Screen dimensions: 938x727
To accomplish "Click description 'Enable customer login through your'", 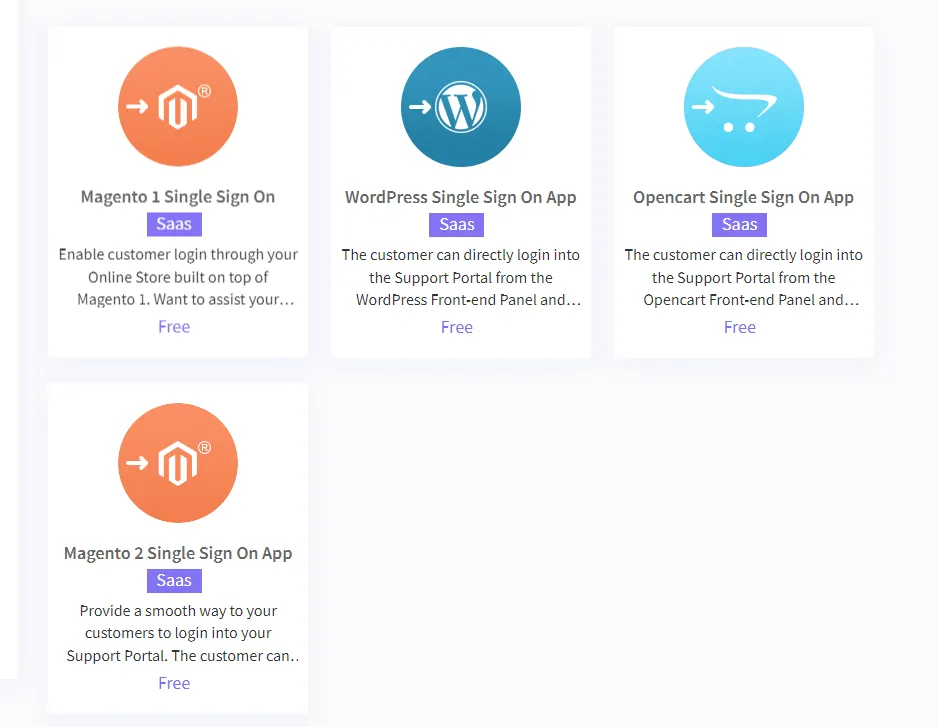I will pos(178,277).
